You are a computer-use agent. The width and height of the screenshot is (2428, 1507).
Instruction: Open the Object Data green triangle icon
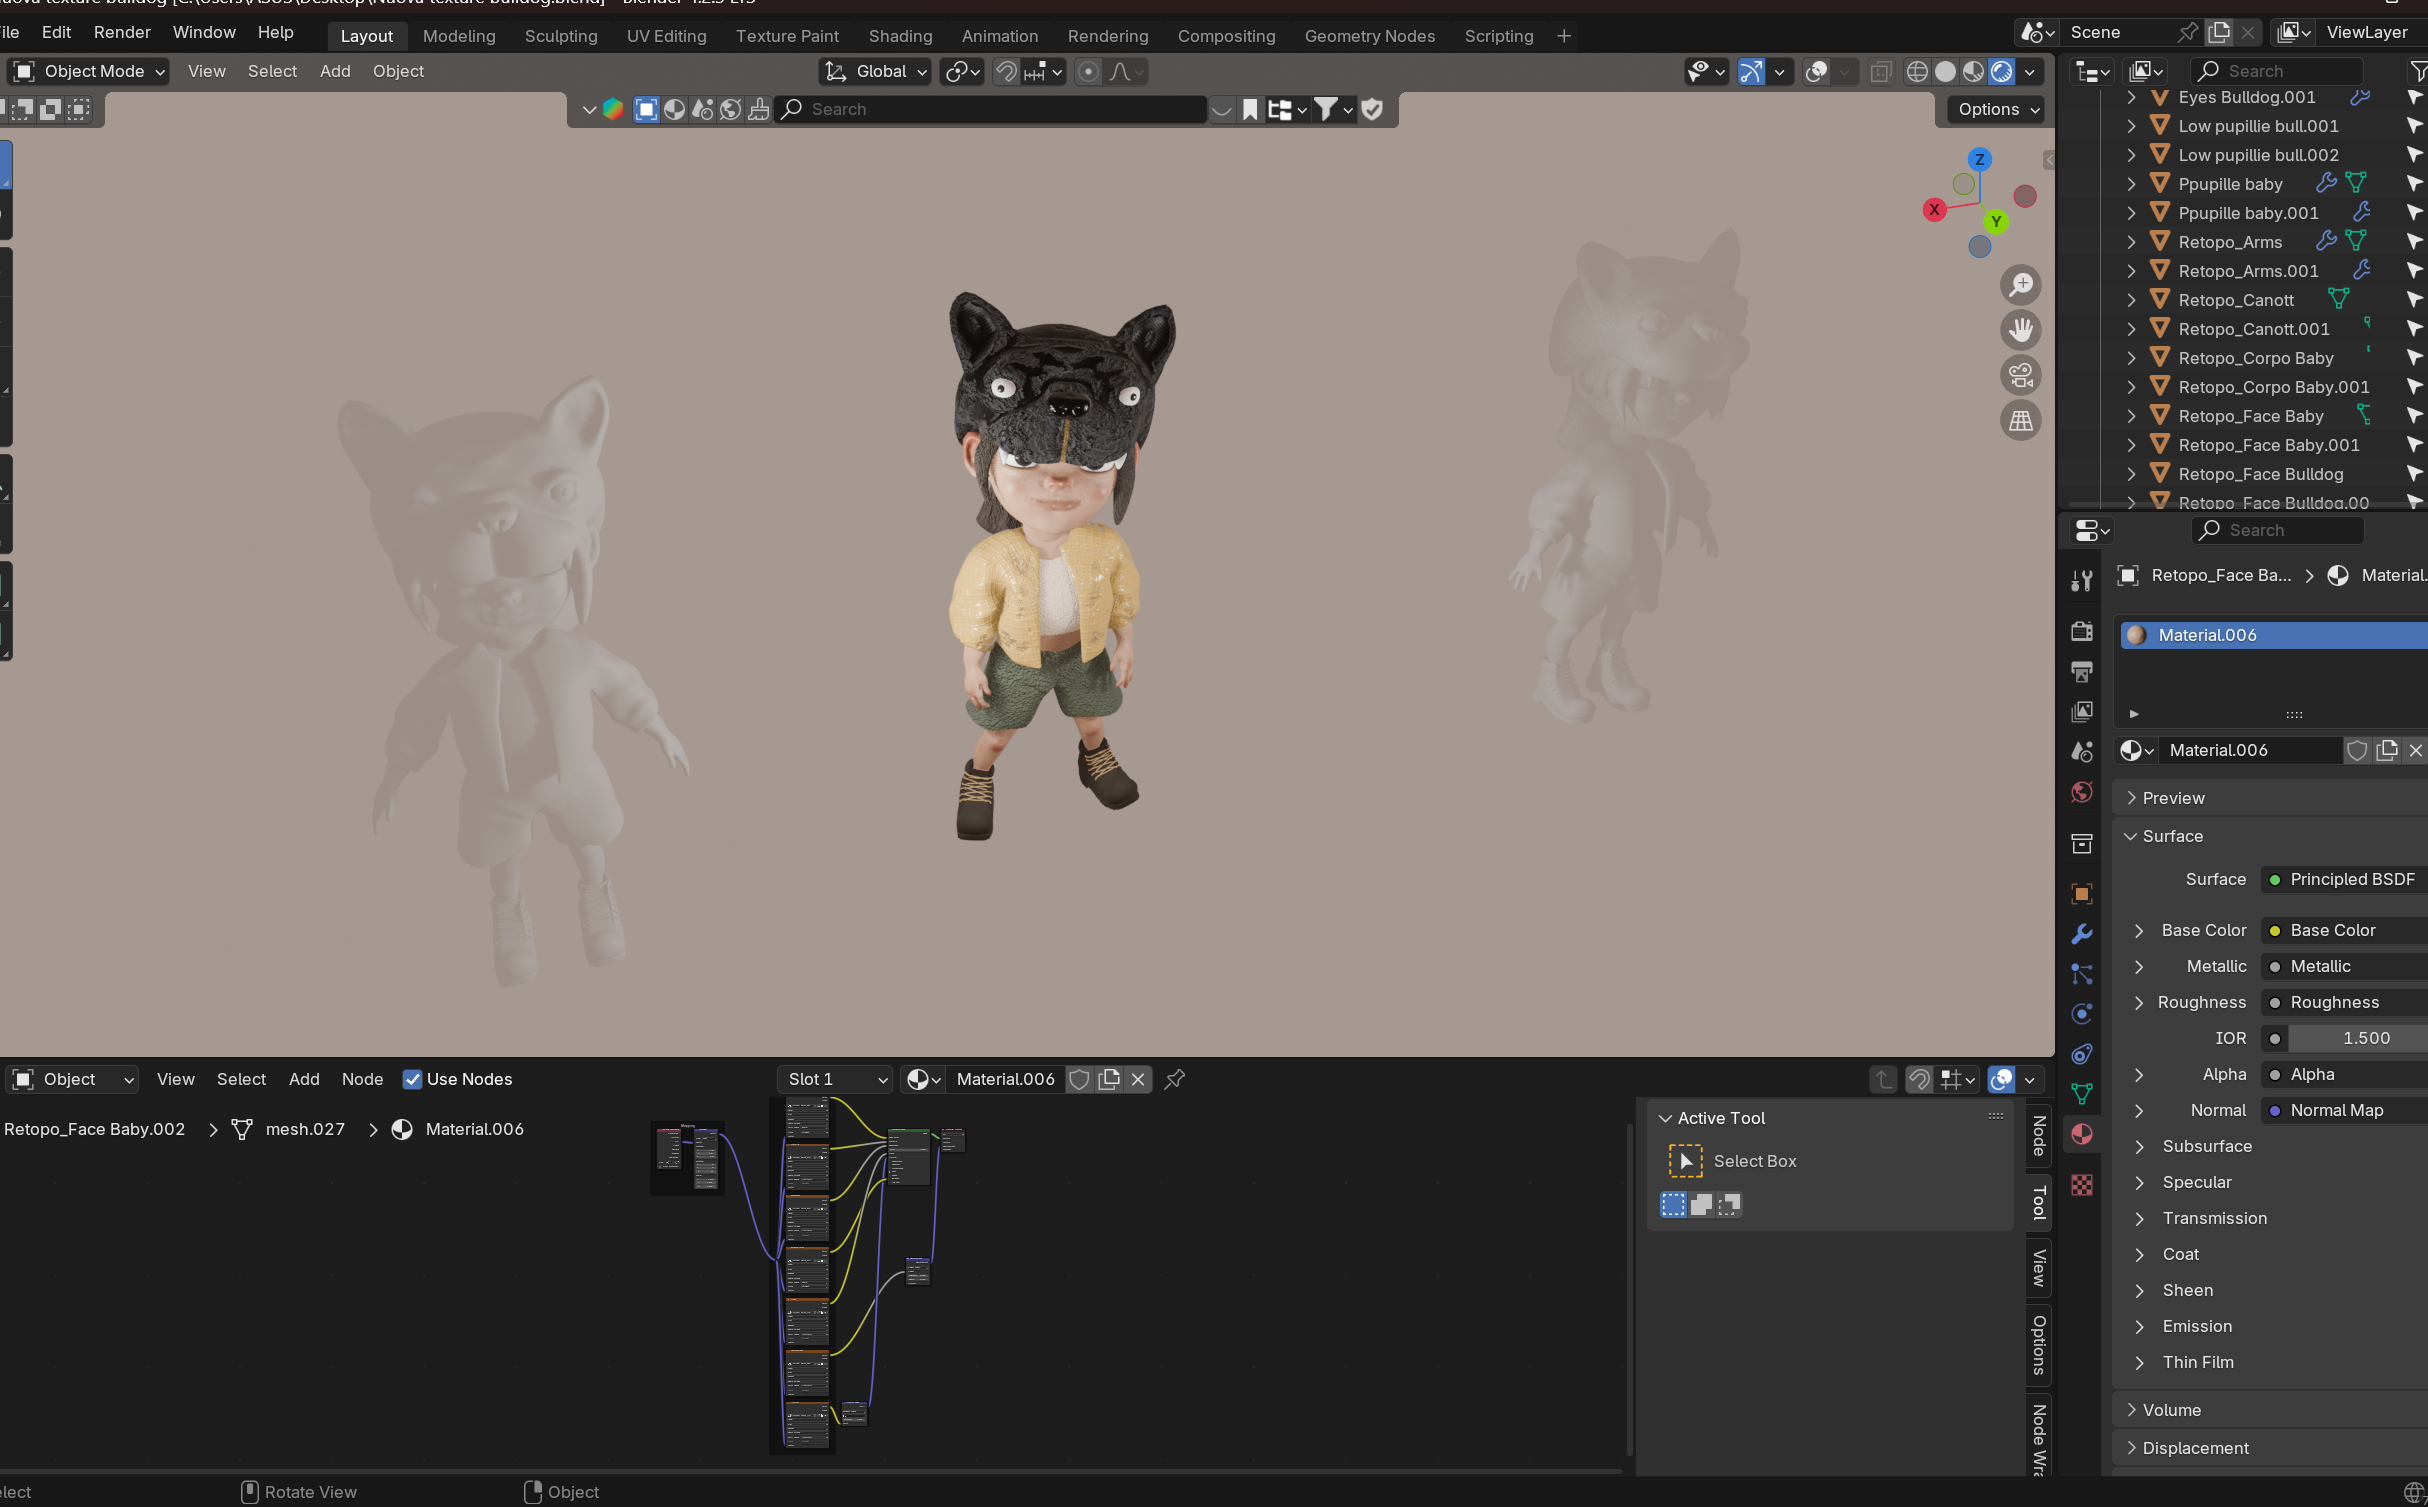[x=2082, y=1094]
